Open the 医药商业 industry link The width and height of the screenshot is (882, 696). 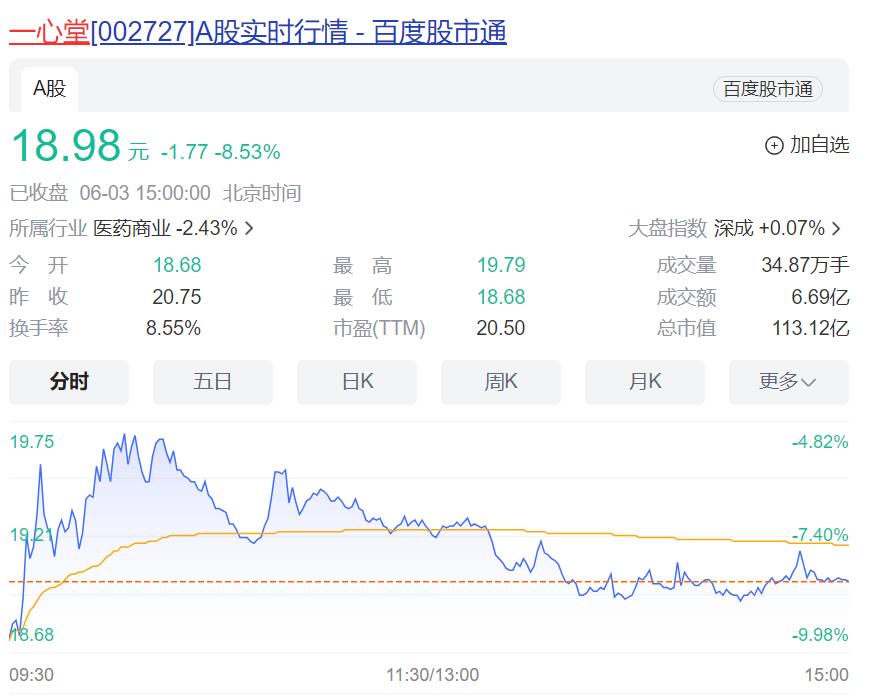coord(132,228)
